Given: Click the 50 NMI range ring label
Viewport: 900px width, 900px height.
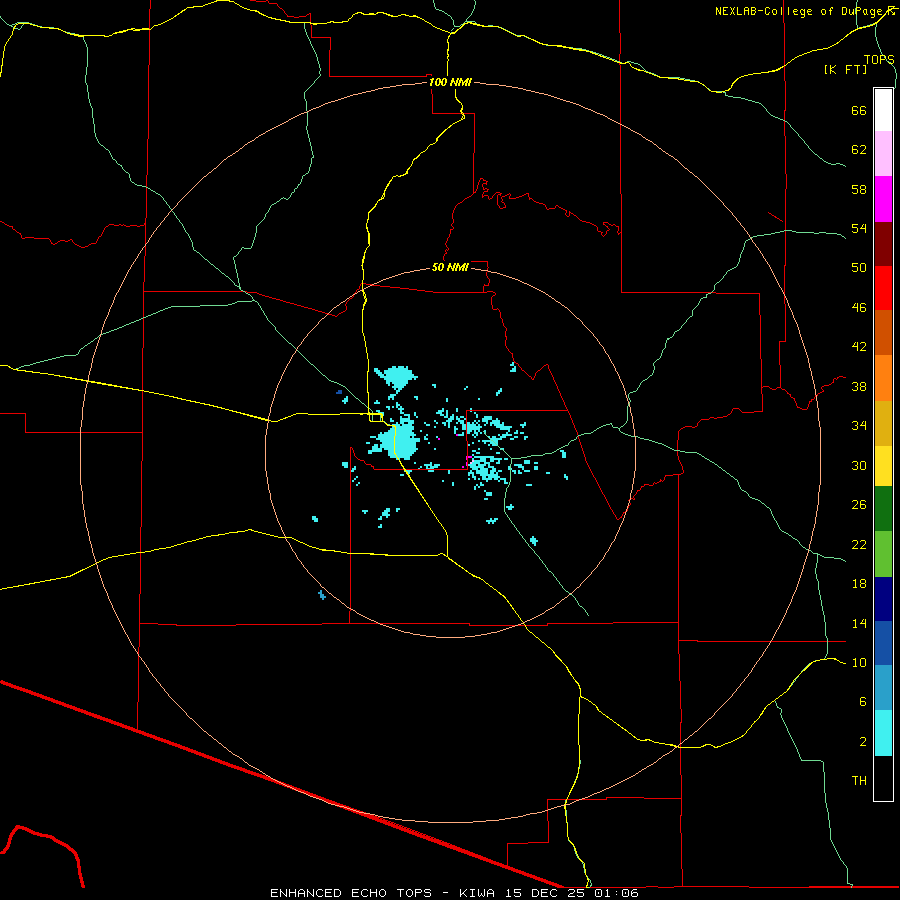Looking at the screenshot, I should click(x=450, y=267).
